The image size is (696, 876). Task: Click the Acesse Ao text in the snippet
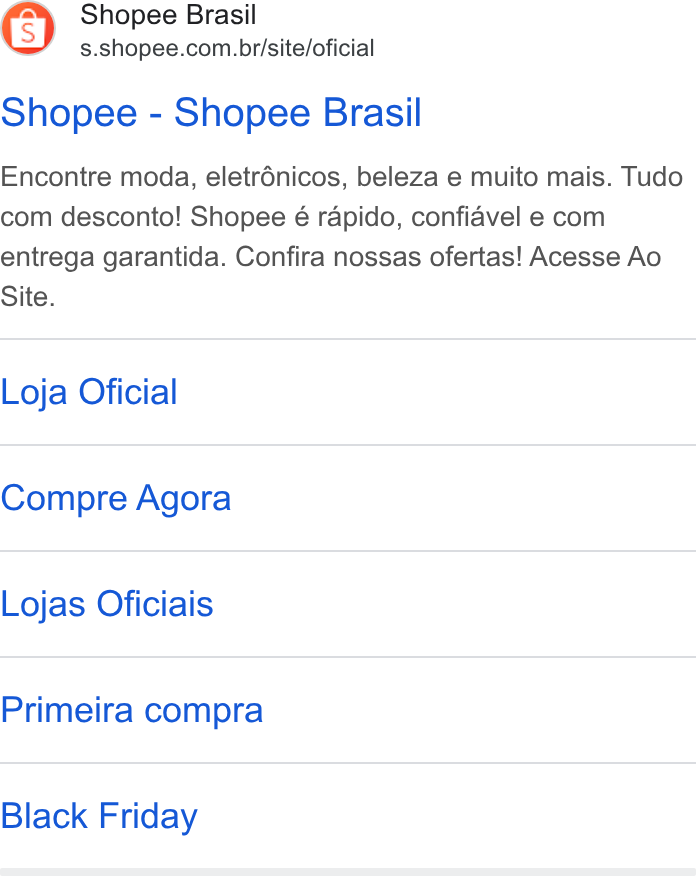(x=595, y=257)
